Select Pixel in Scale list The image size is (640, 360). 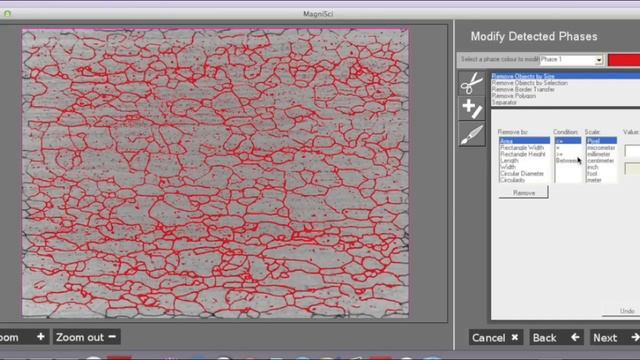[601, 141]
